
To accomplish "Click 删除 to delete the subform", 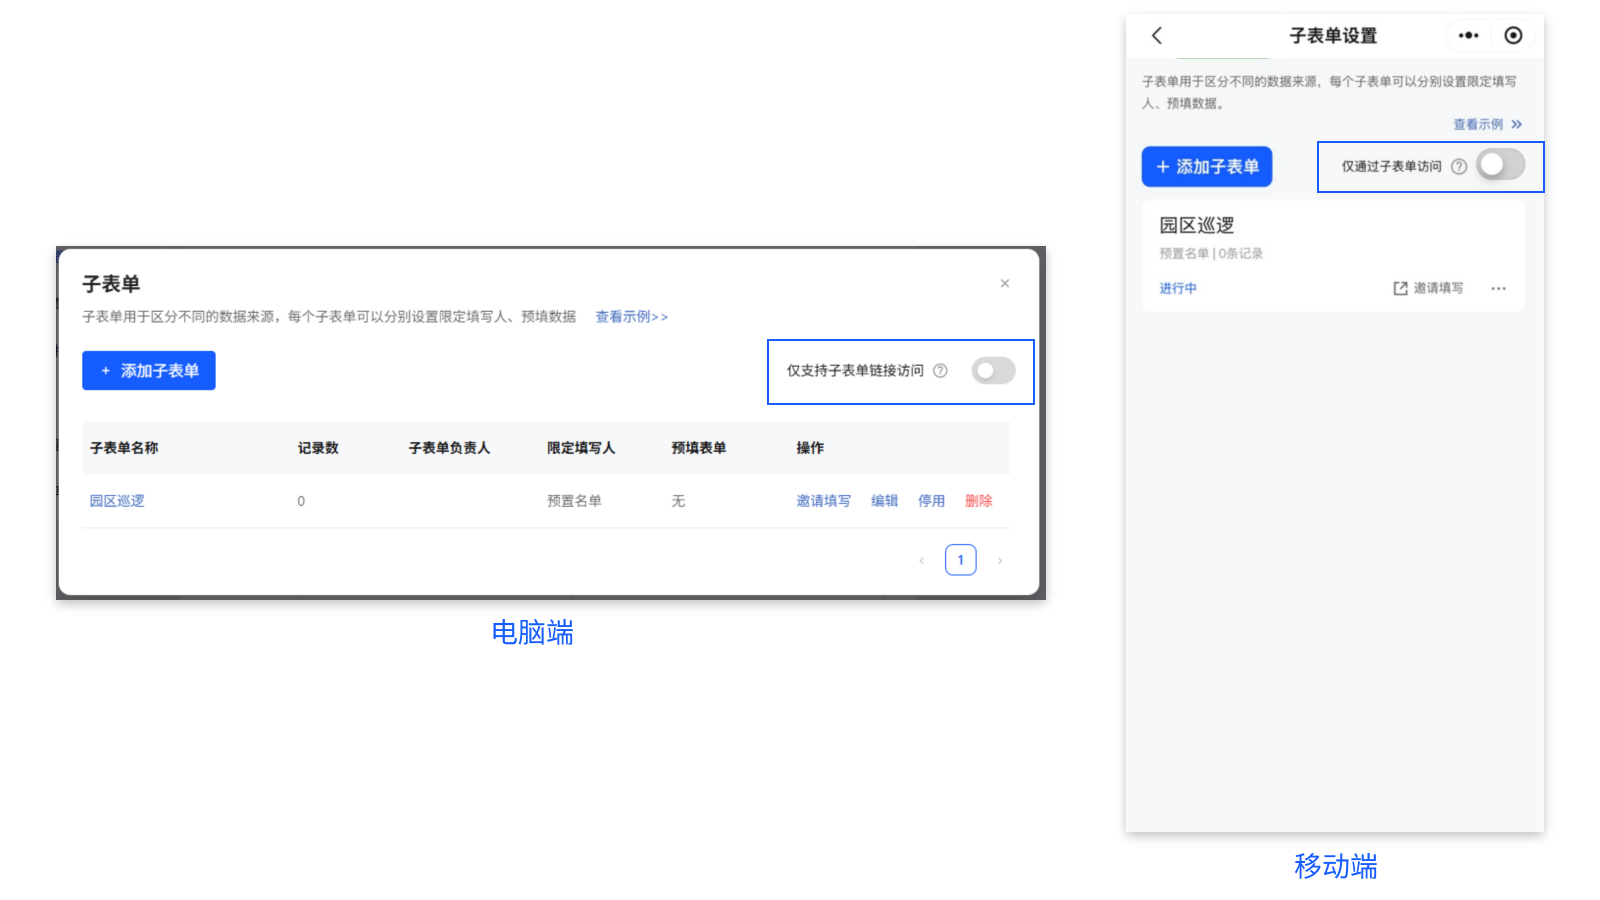I will pyautogui.click(x=977, y=501).
